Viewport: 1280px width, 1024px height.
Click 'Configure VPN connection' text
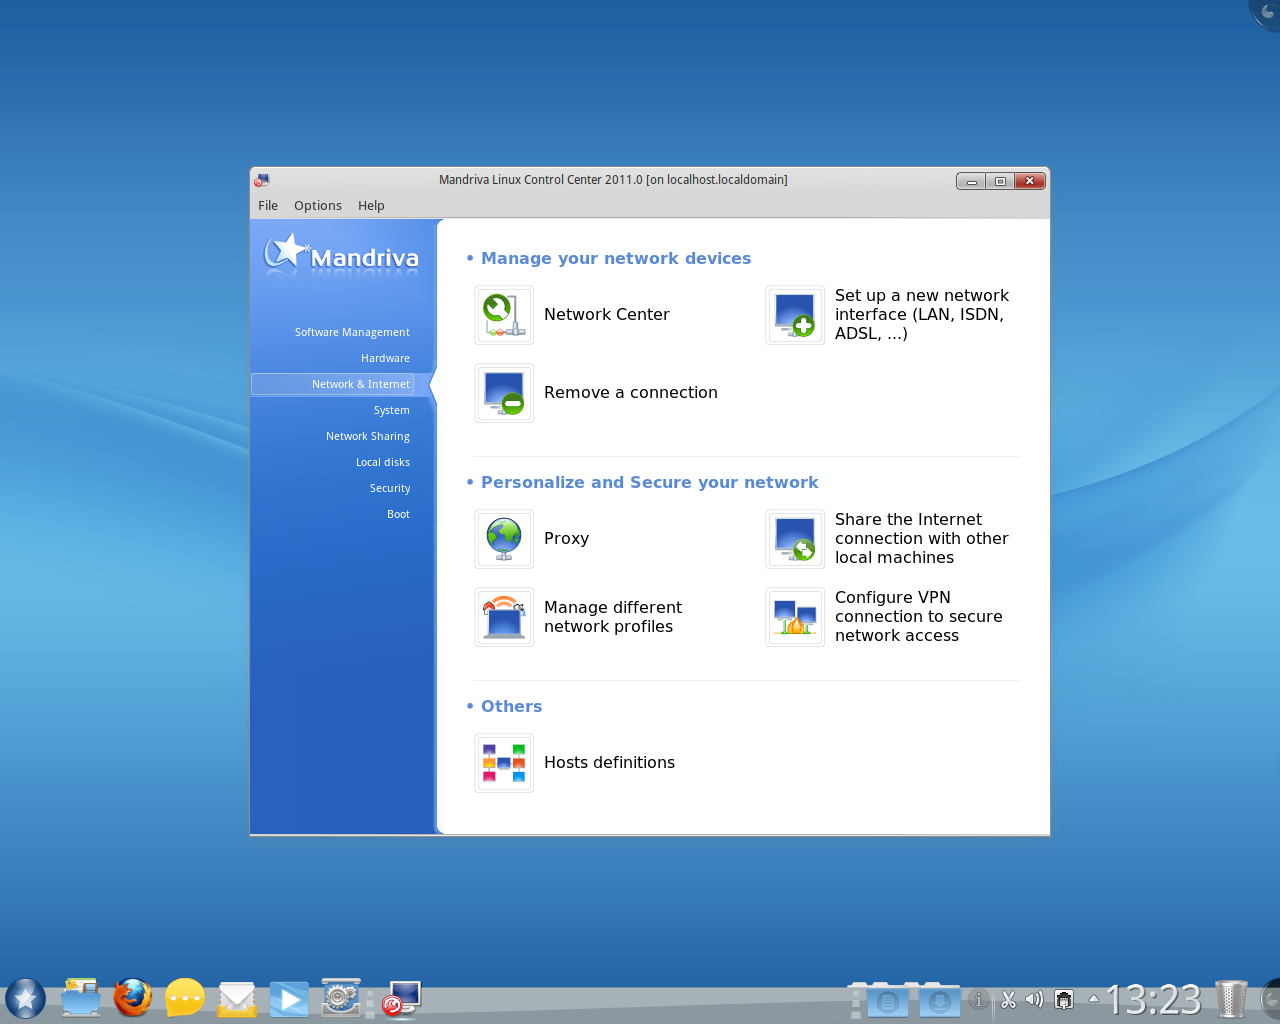pyautogui.click(x=919, y=617)
